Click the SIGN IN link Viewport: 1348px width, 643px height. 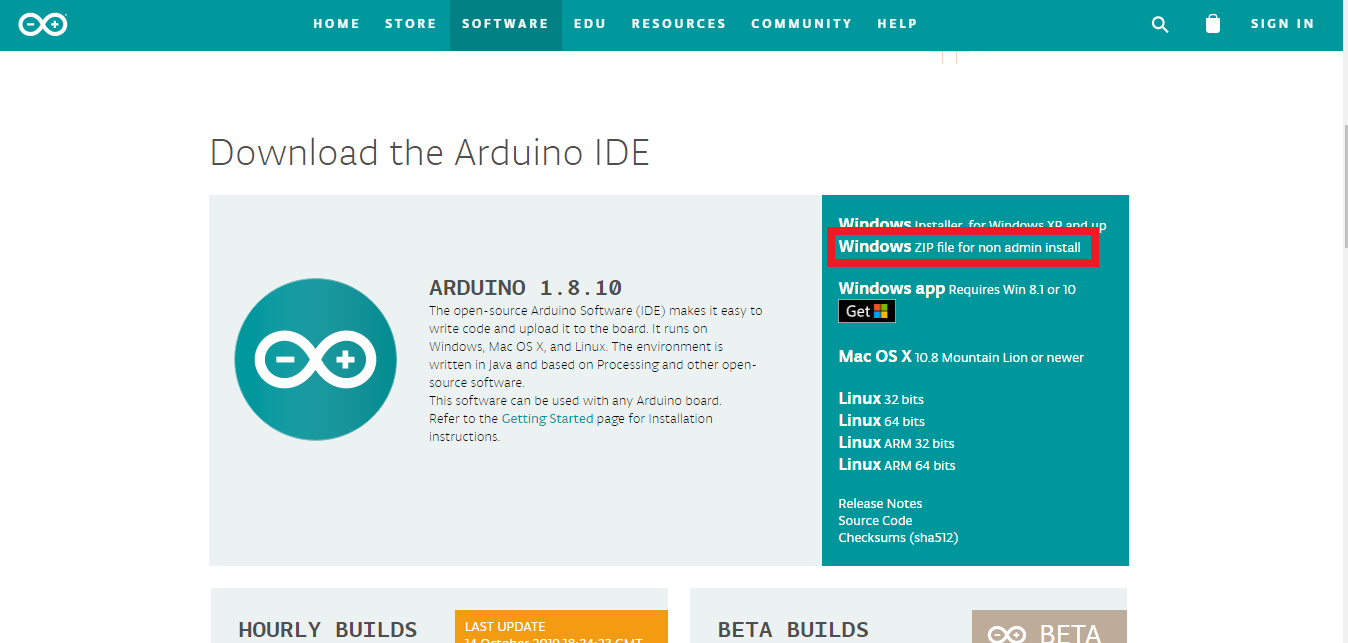point(1282,24)
